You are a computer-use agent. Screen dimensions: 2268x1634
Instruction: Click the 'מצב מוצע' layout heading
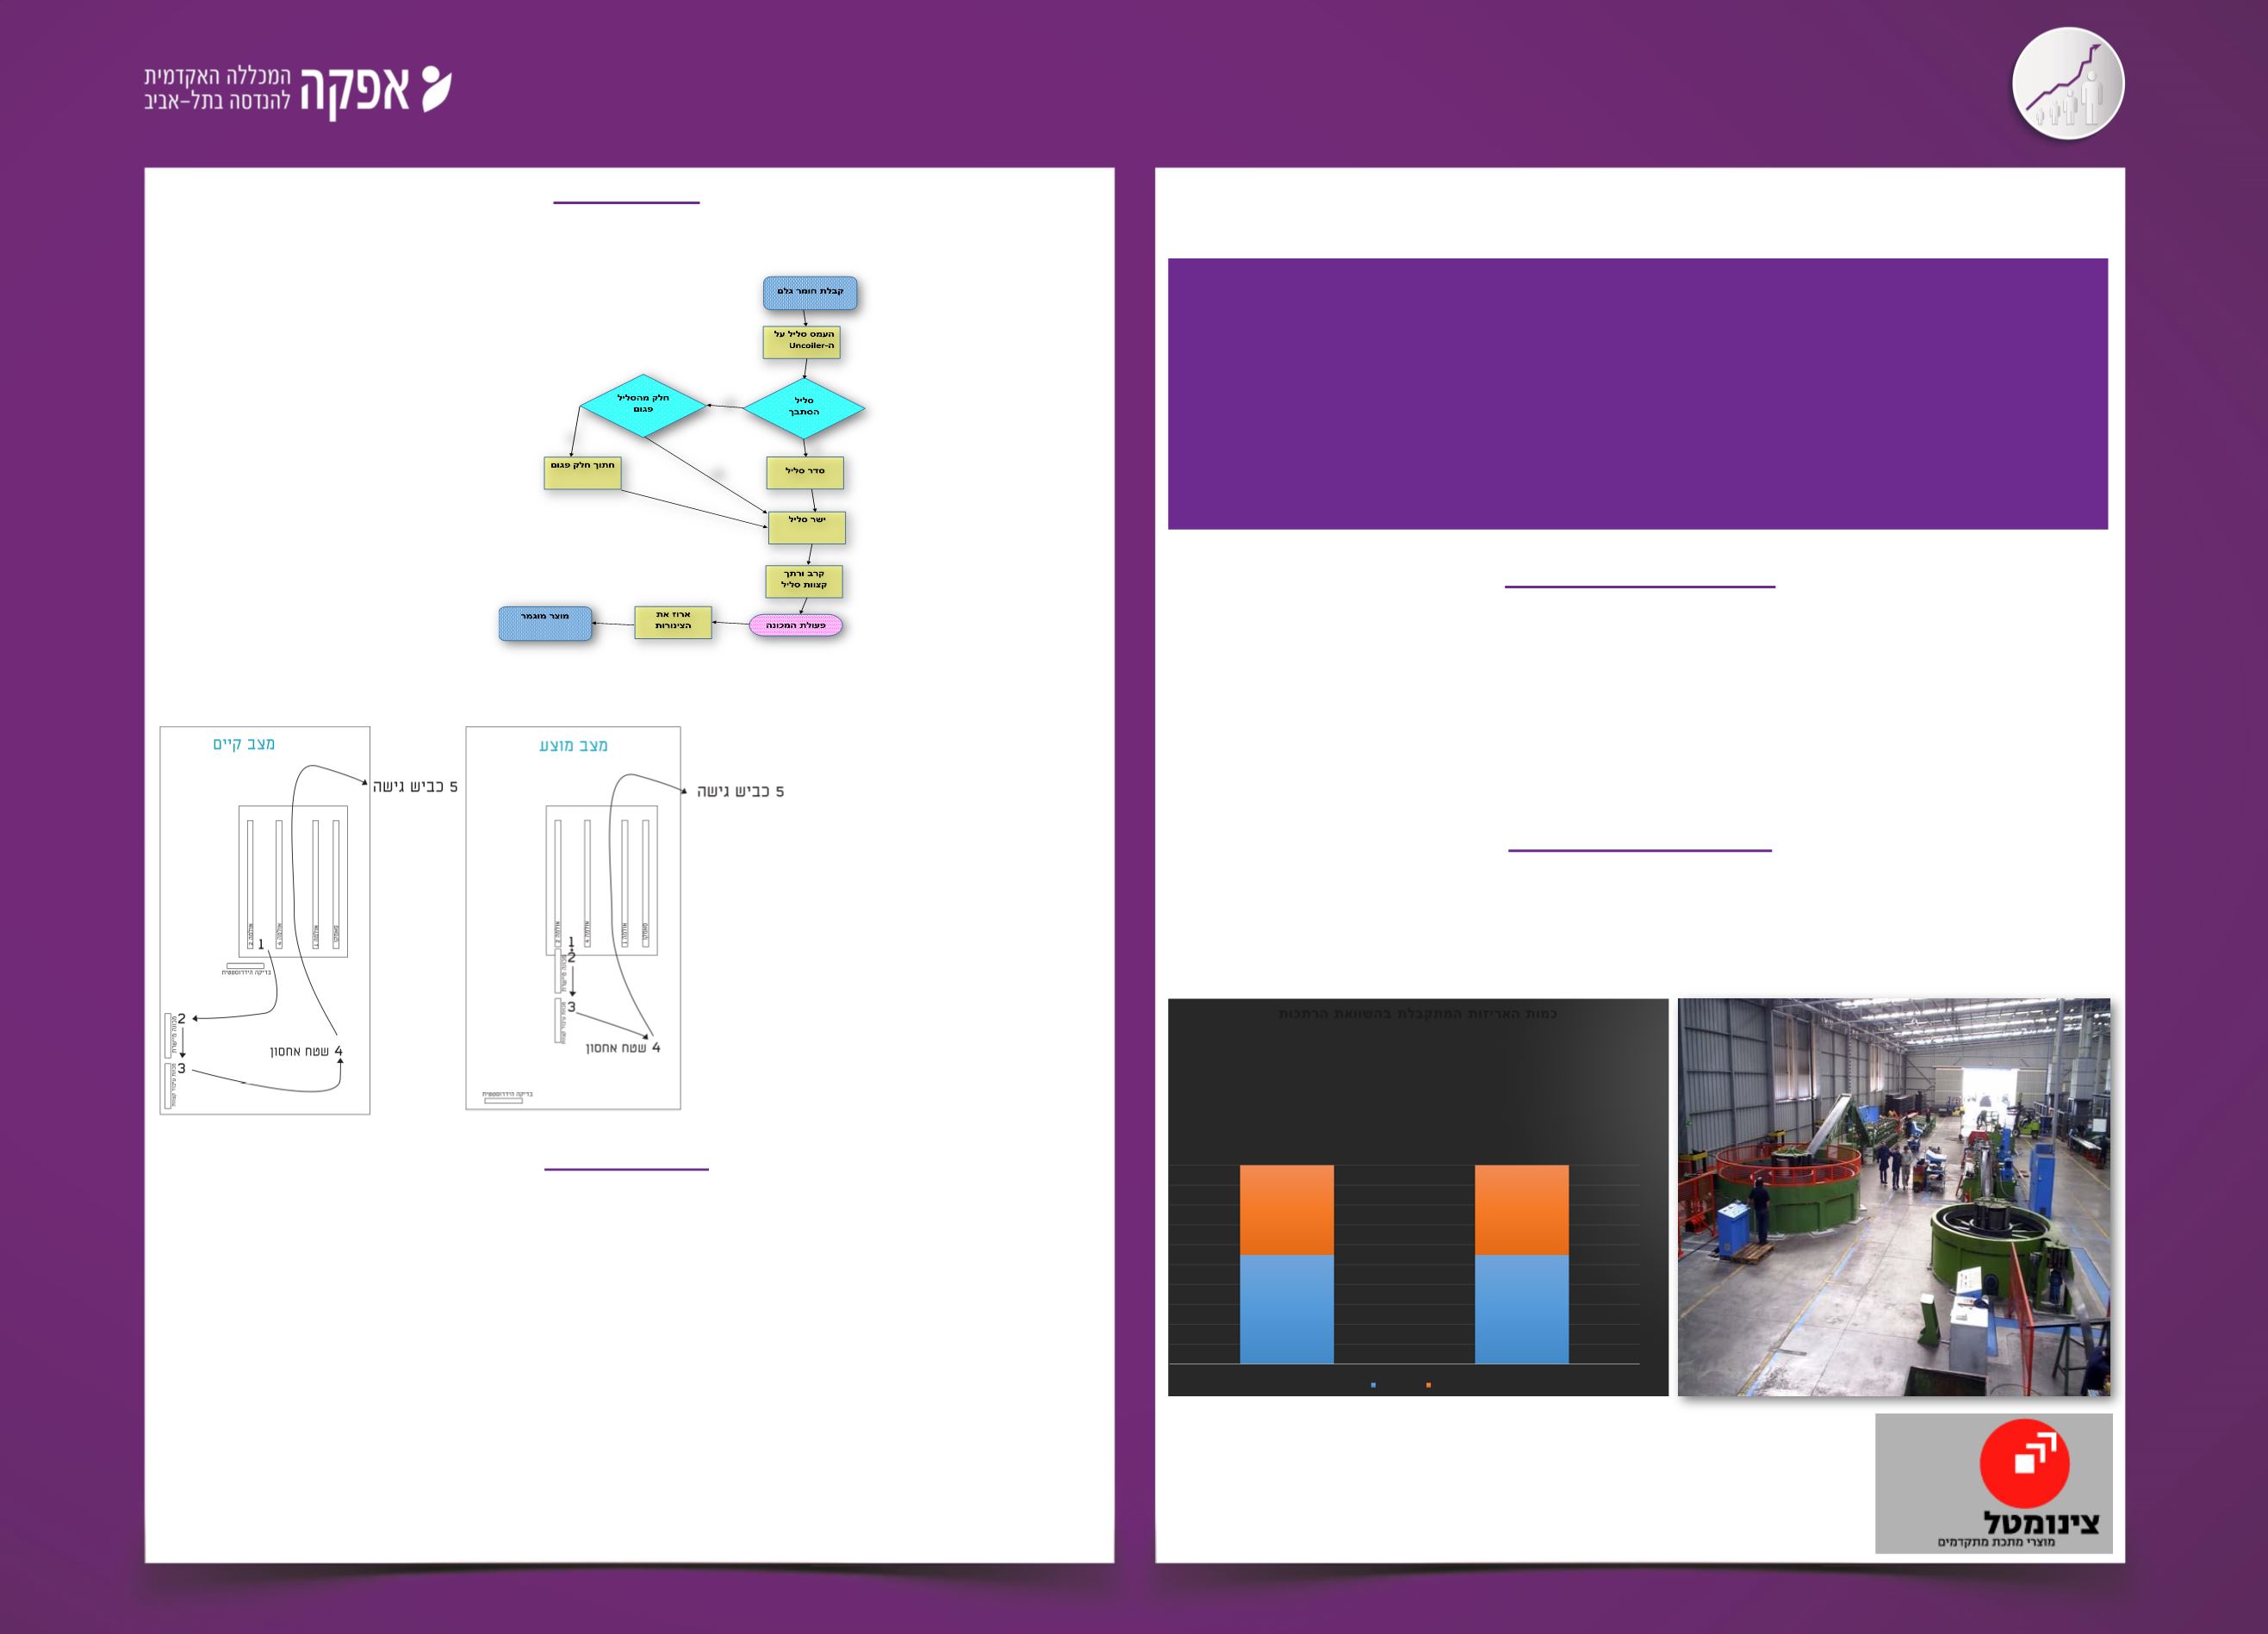[x=574, y=745]
